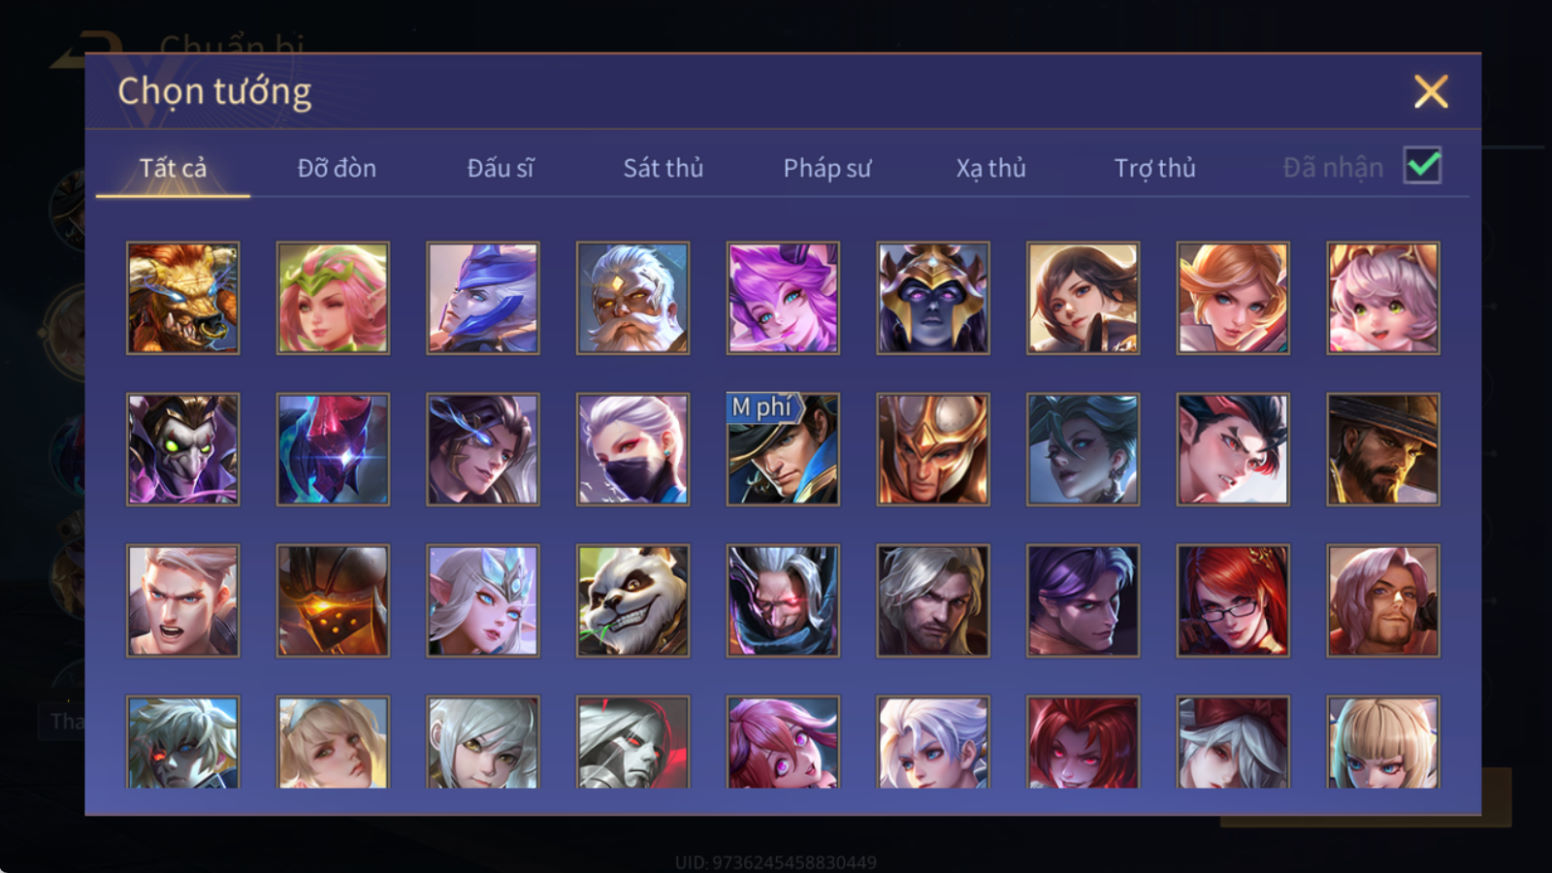The image size is (1552, 873).
Task: Pick the pink-haired hero with green leaf crown
Action: pyautogui.click(x=333, y=298)
